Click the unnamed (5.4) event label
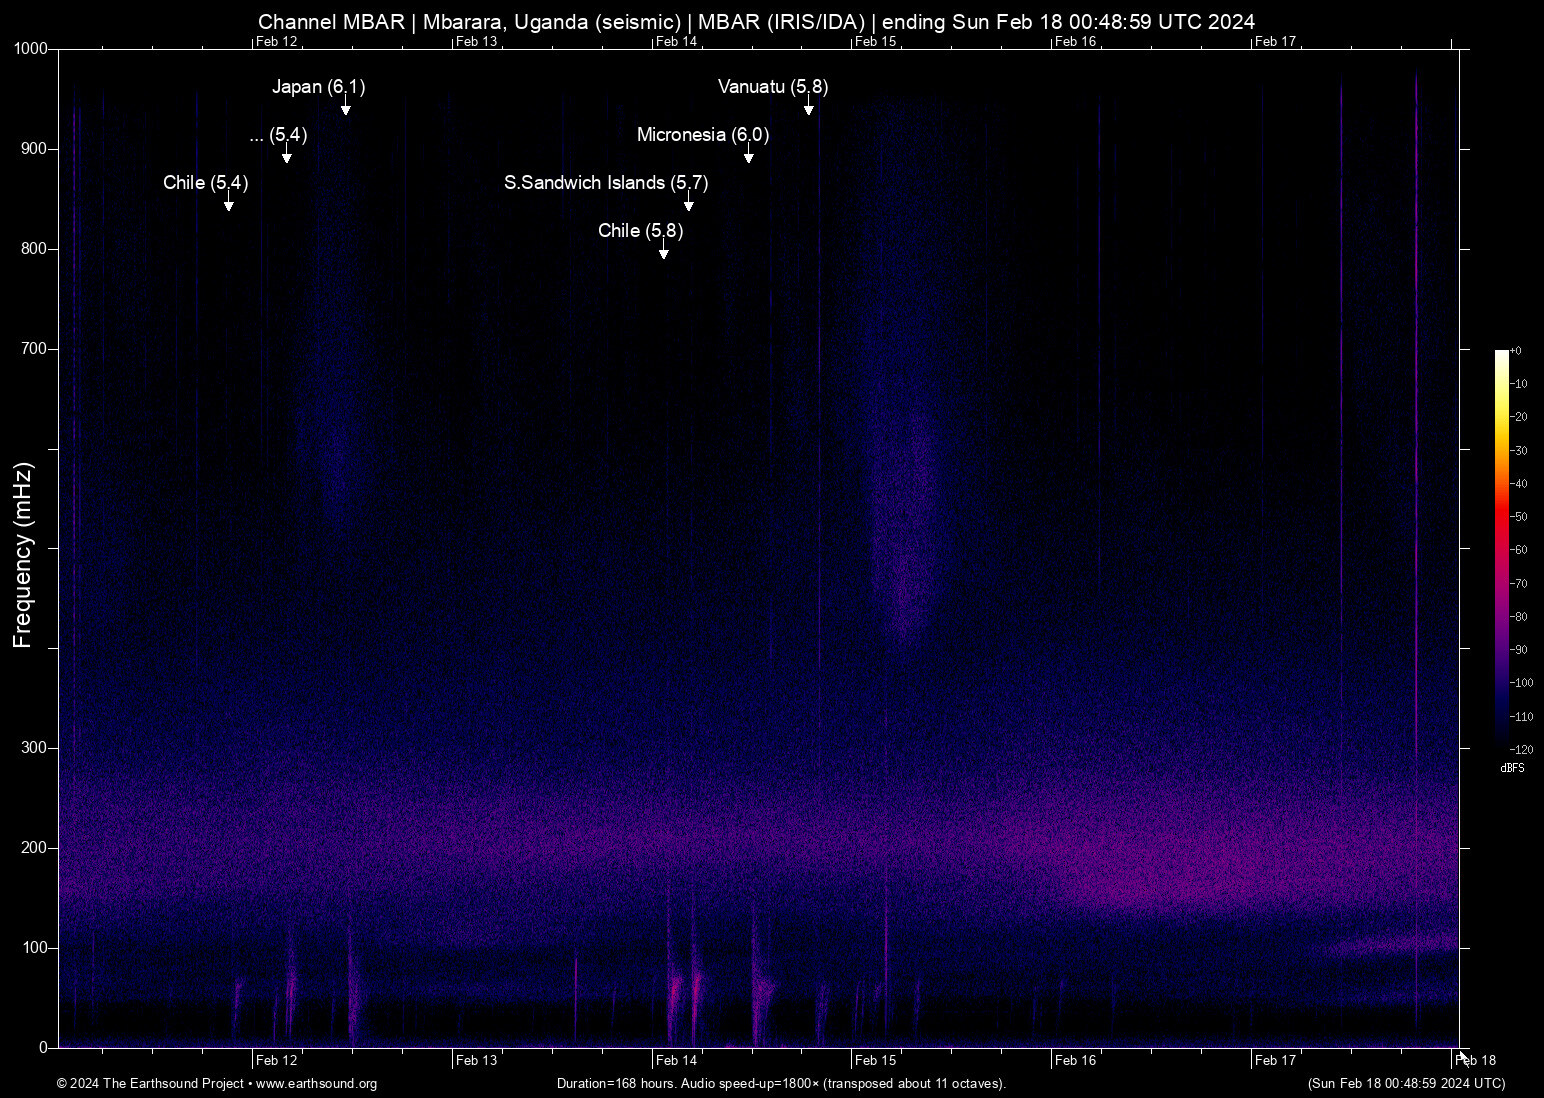This screenshot has width=1544, height=1098. (278, 136)
